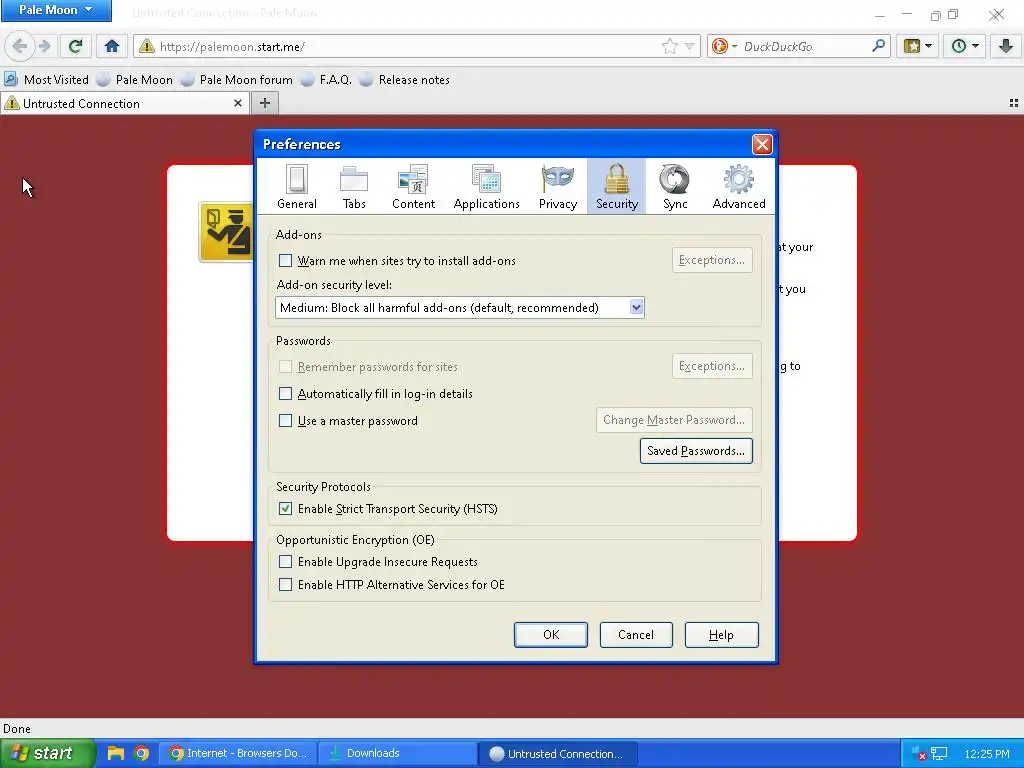Open the address bar history dropdown arrow

(689, 46)
